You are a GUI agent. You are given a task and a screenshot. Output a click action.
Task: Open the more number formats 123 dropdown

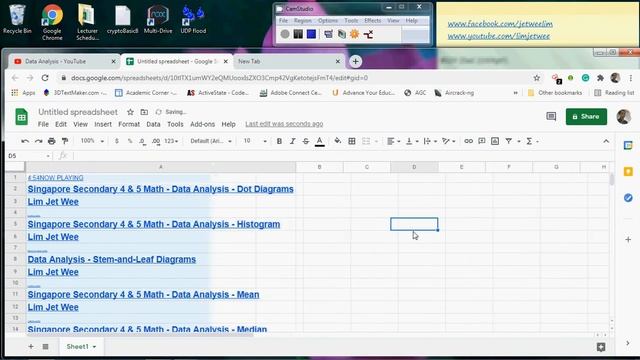(x=171, y=141)
